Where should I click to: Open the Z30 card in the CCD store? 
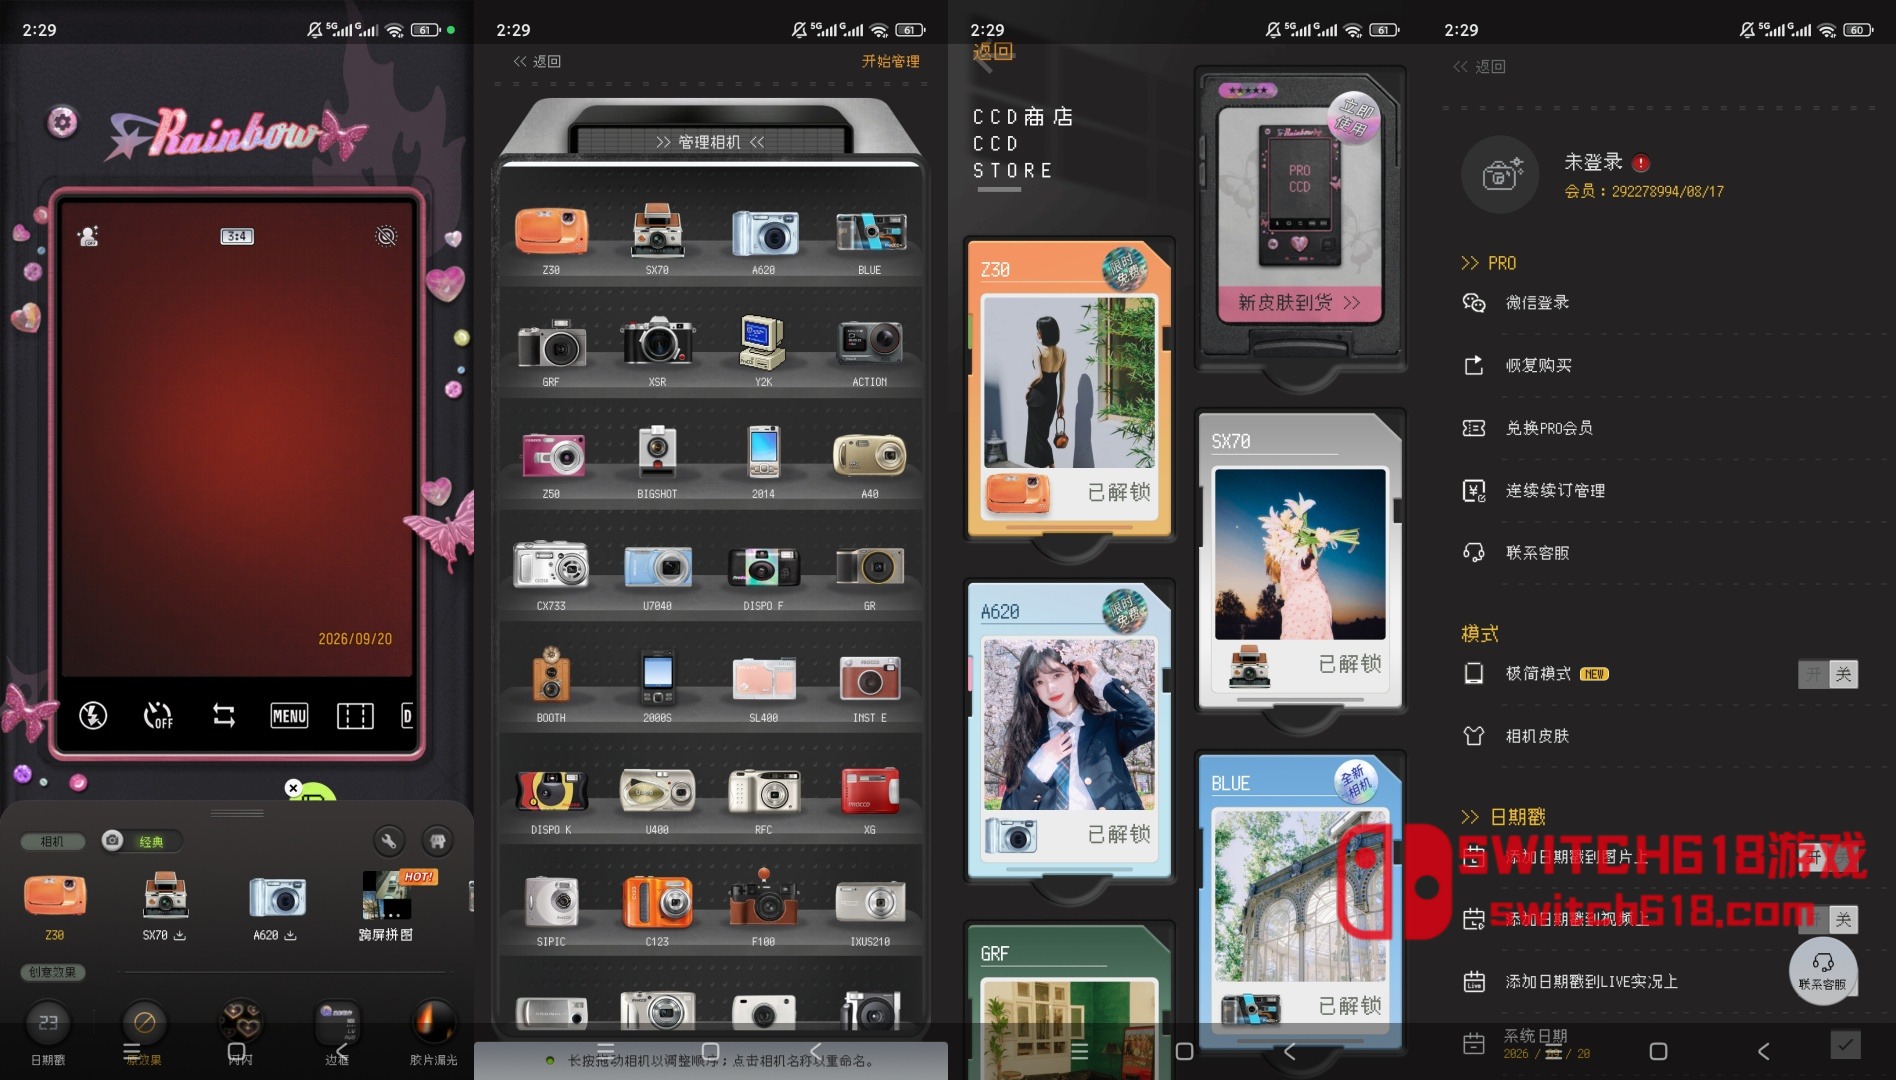(1068, 390)
